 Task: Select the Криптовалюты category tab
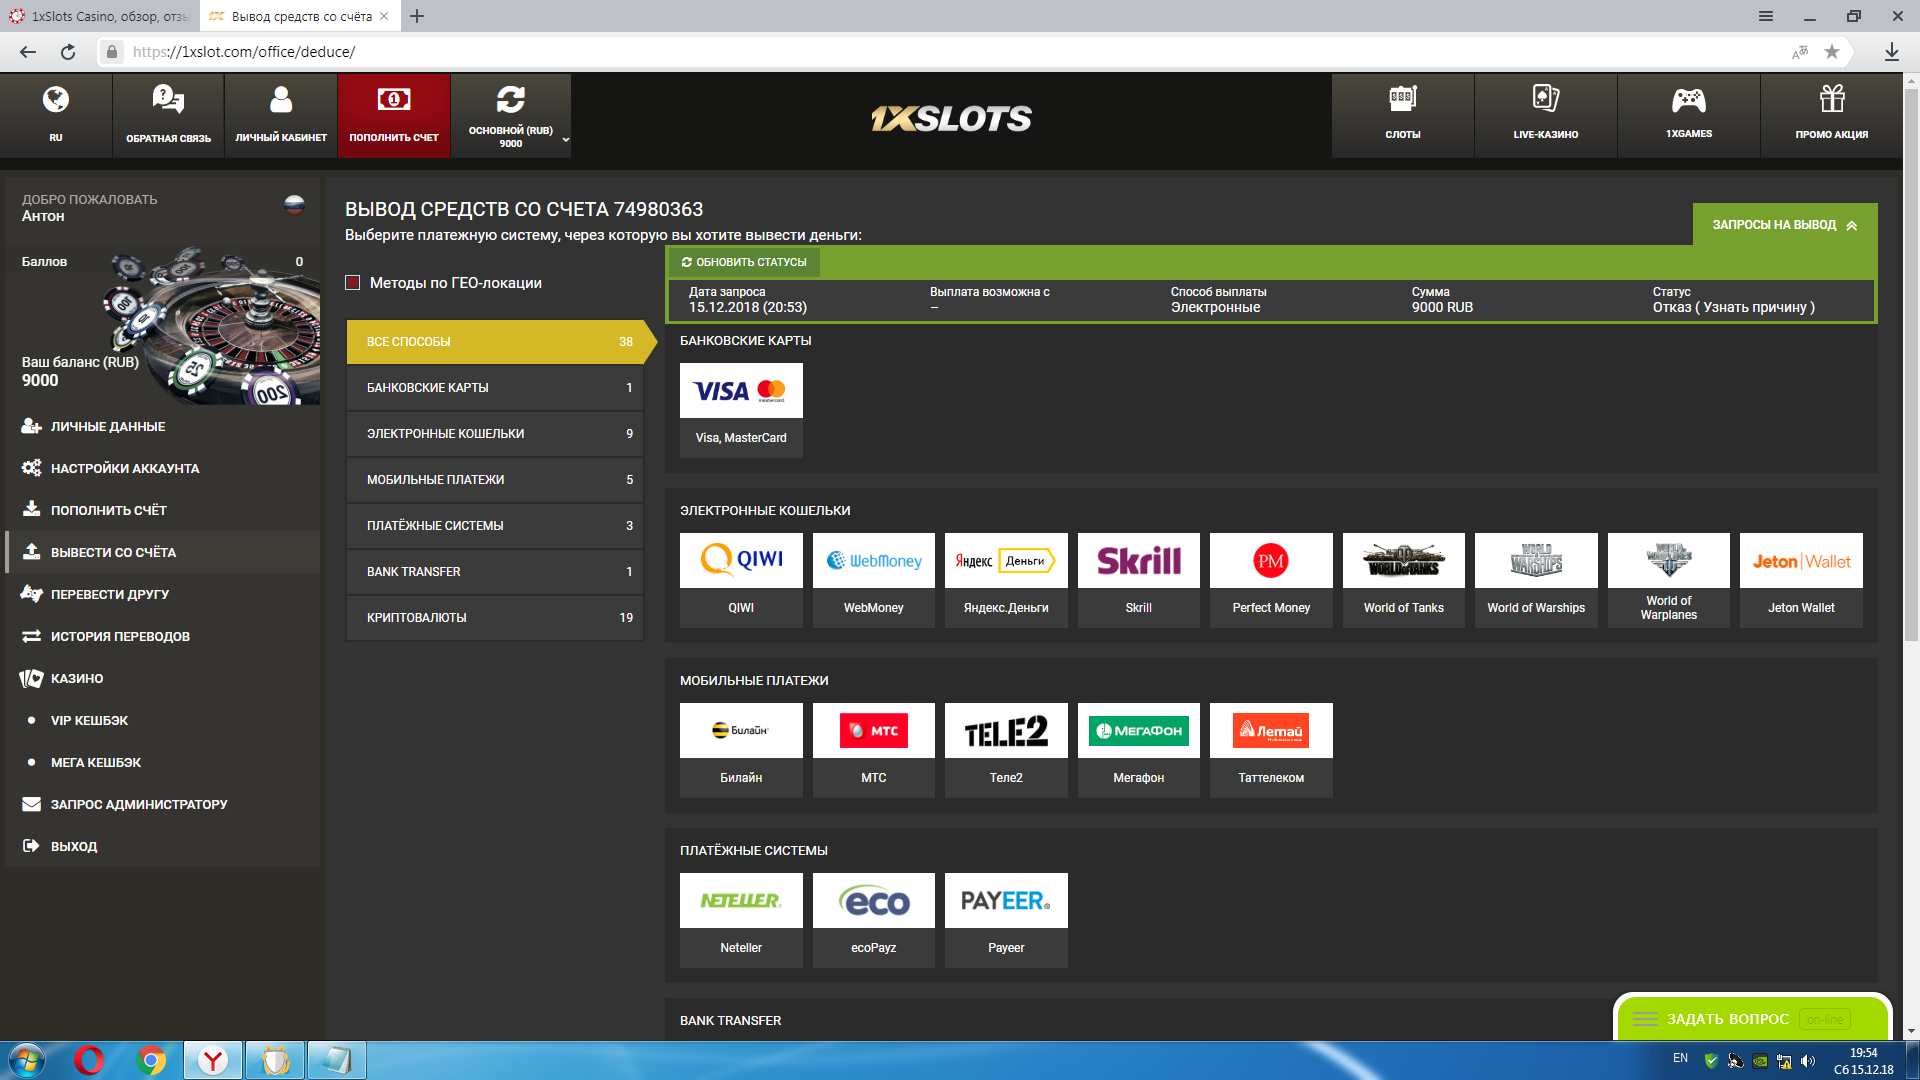click(x=495, y=618)
